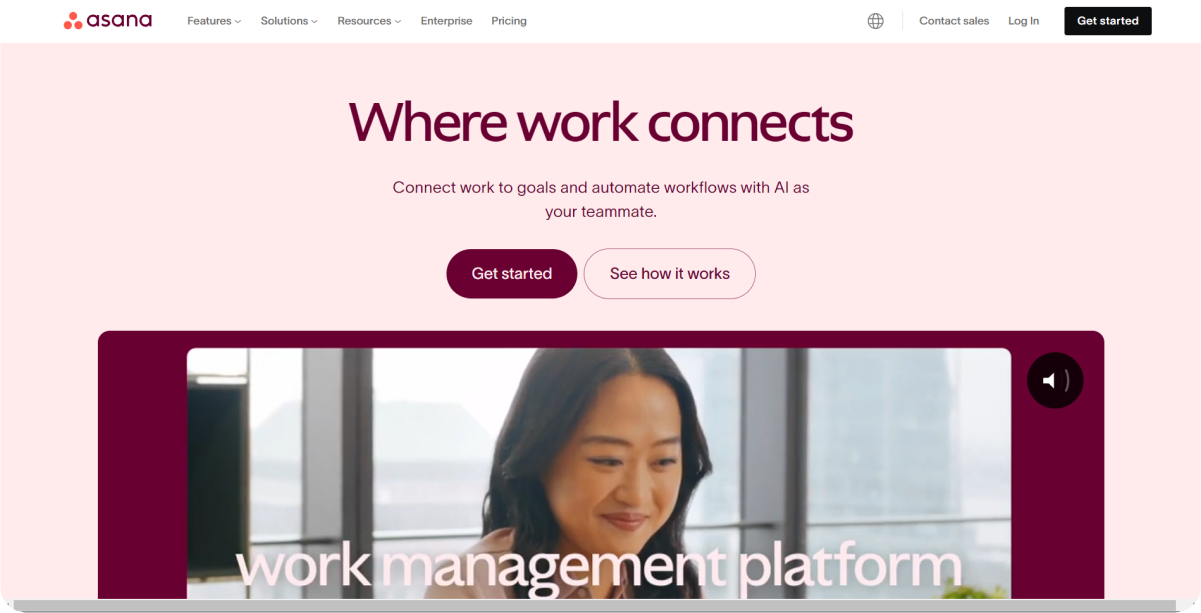Click the See how it works button

669,273
